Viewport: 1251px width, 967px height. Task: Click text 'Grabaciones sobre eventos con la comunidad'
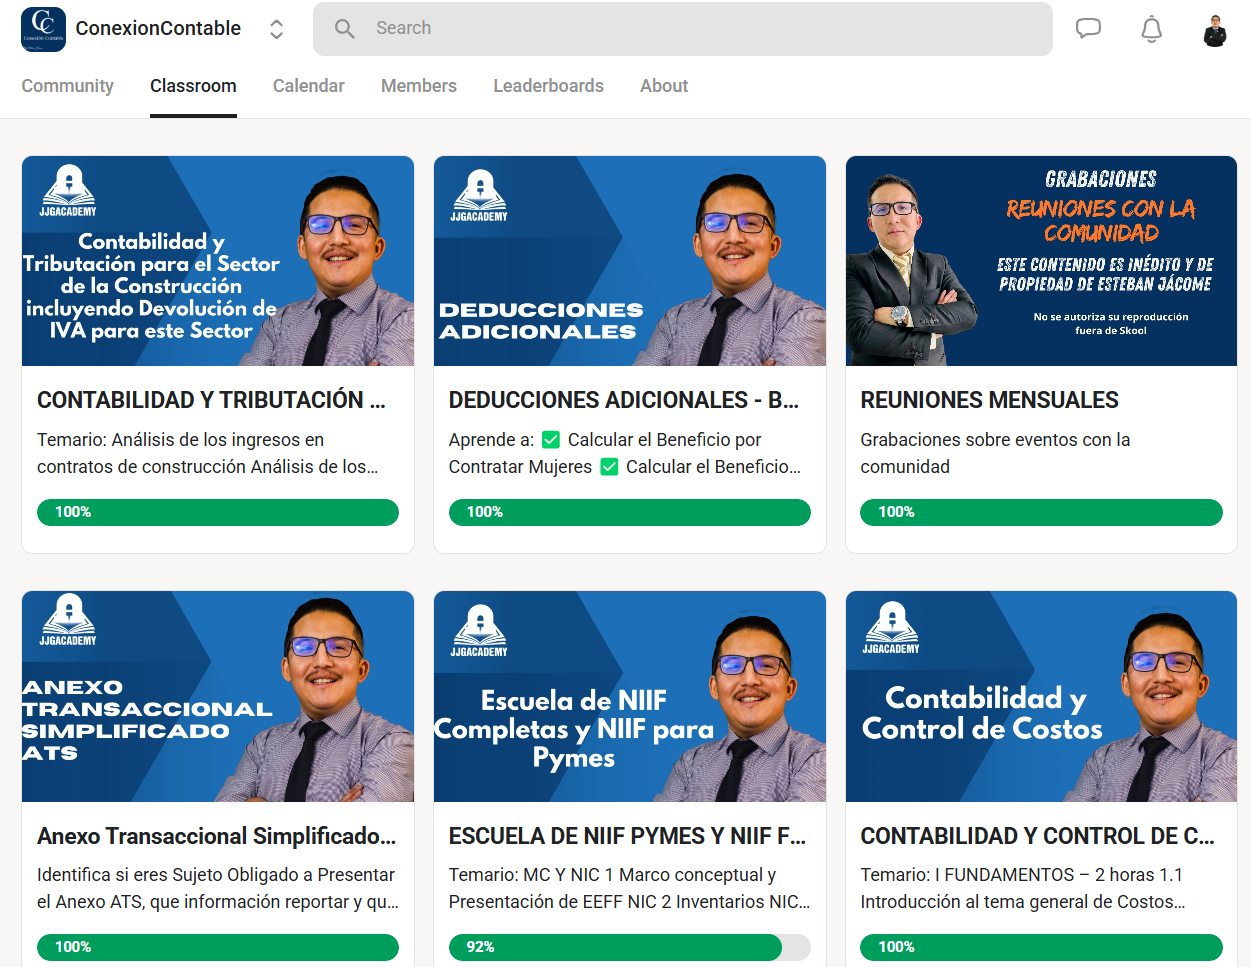coord(995,453)
